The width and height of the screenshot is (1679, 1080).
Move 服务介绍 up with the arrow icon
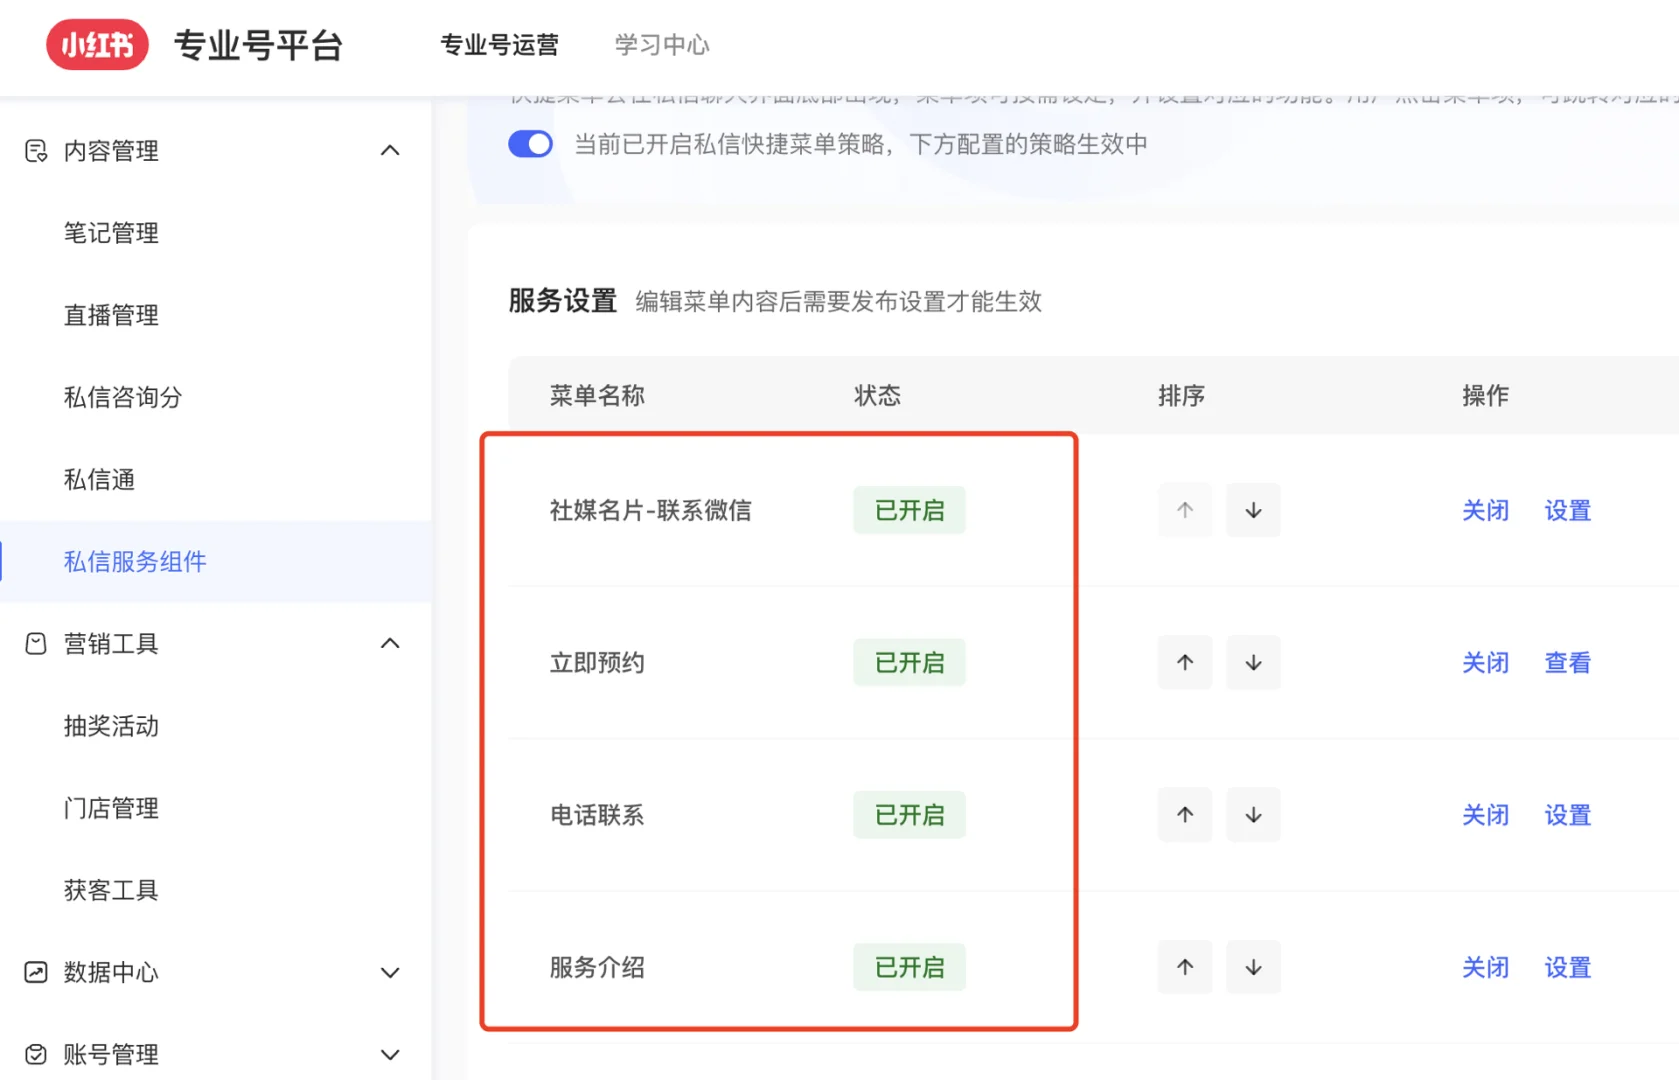[1184, 967]
